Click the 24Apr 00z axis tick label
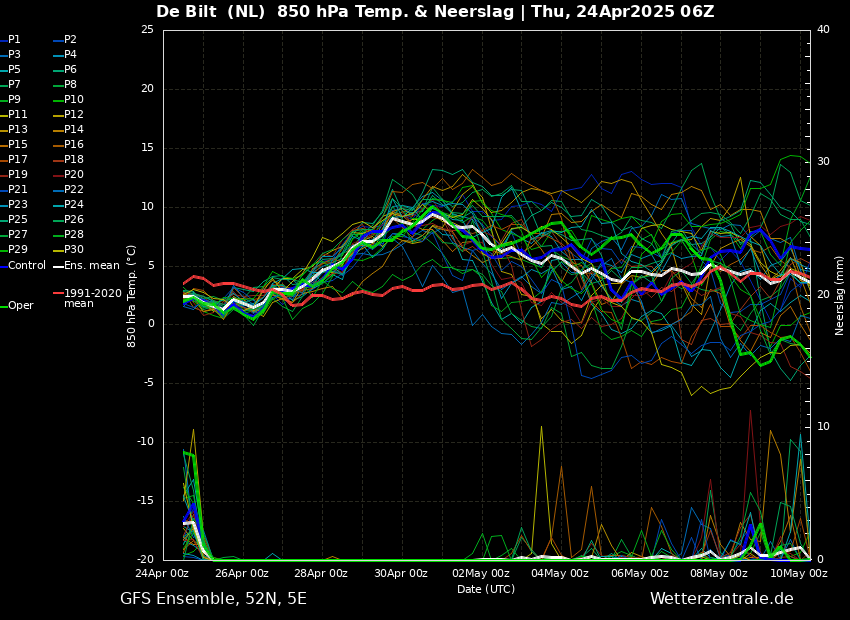The image size is (850, 620). point(163,573)
